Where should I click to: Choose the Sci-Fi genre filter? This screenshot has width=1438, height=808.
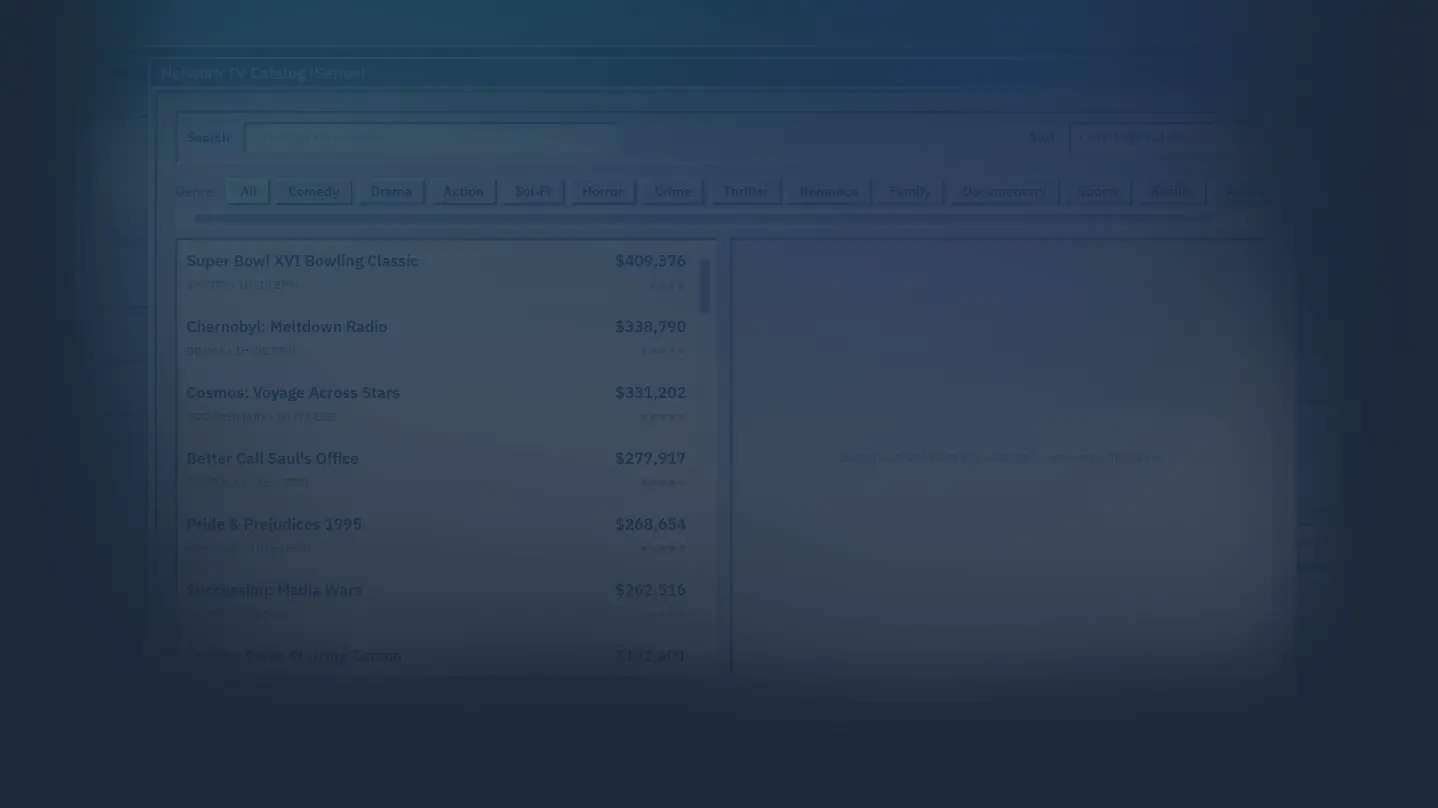533,191
